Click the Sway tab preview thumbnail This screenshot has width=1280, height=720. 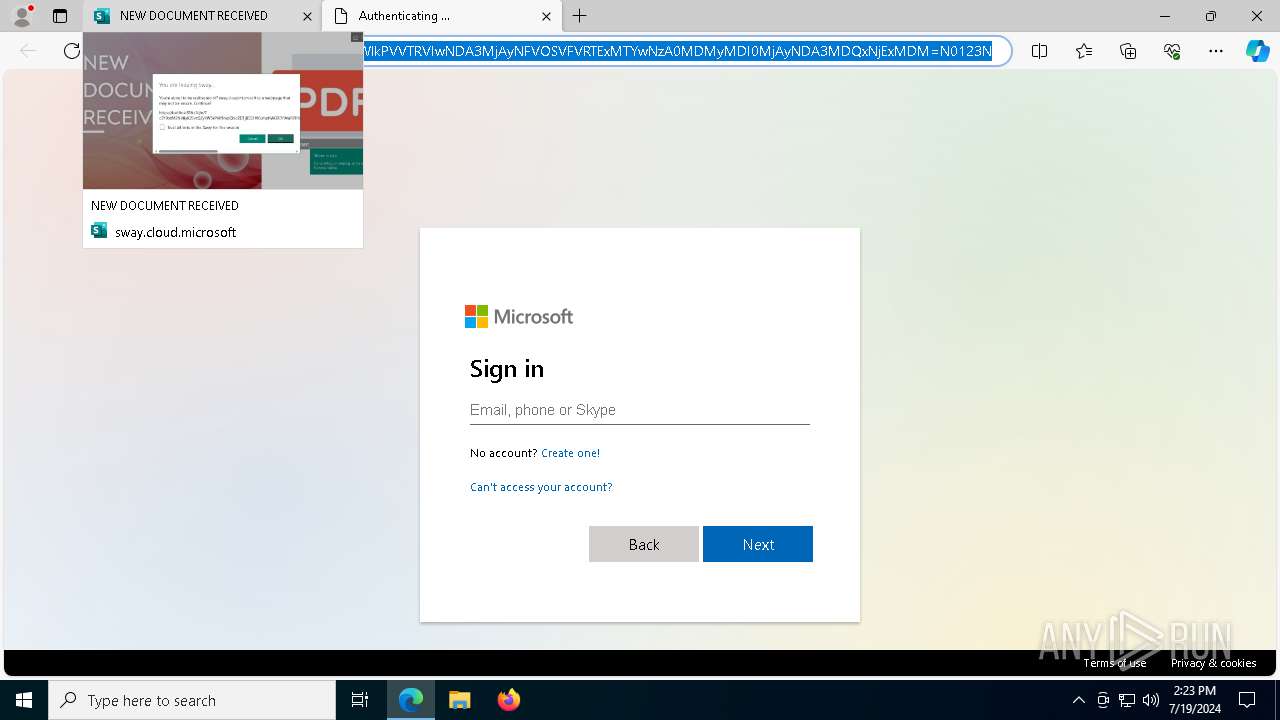[223, 110]
